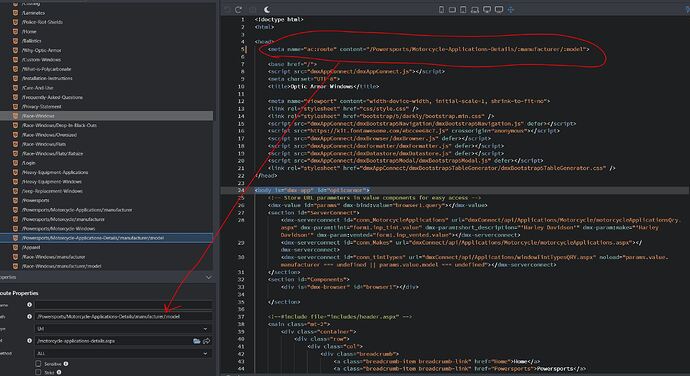Open the route Type dropdown
The height and width of the screenshot is (376, 690).
123,328
